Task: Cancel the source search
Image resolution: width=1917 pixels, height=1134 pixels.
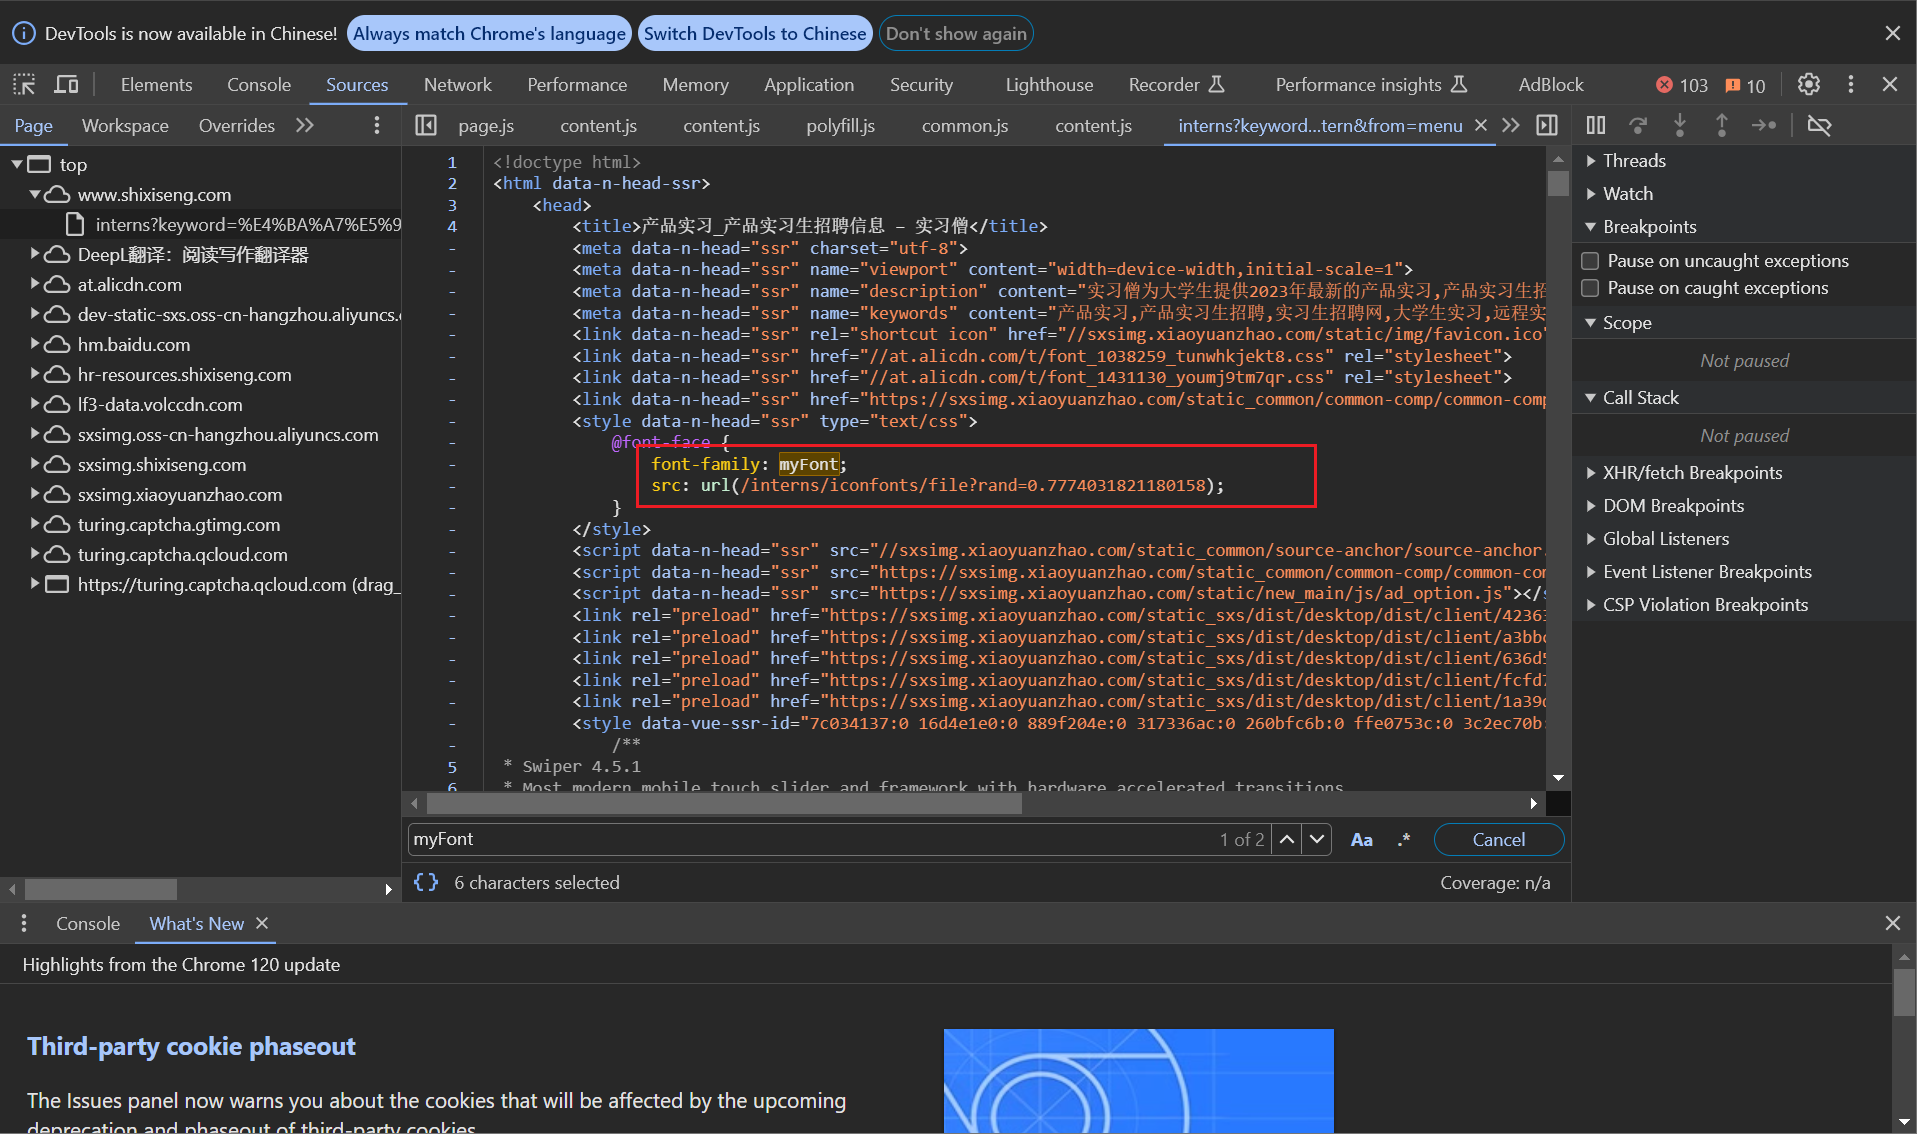Action: point(1498,839)
